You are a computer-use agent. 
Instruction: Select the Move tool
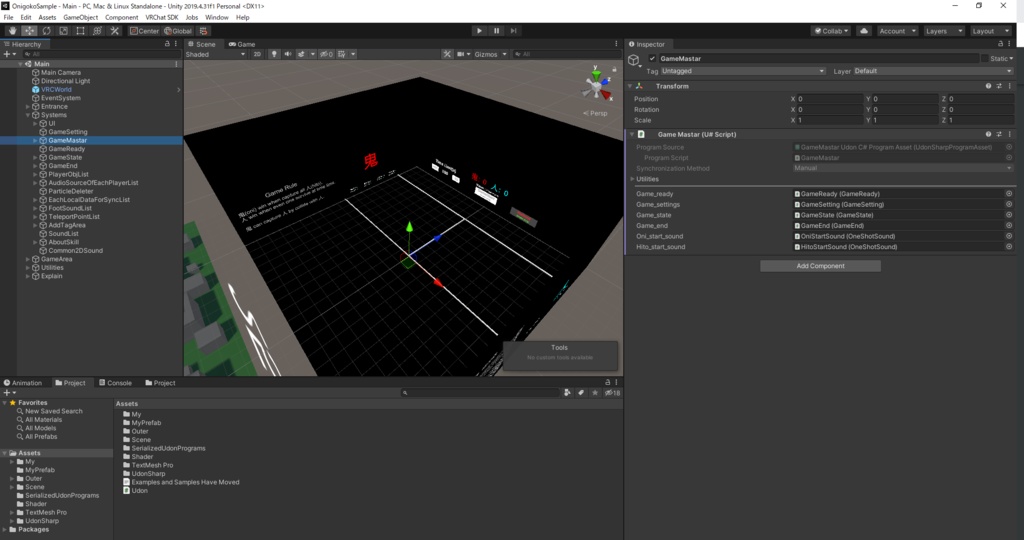tap(29, 31)
